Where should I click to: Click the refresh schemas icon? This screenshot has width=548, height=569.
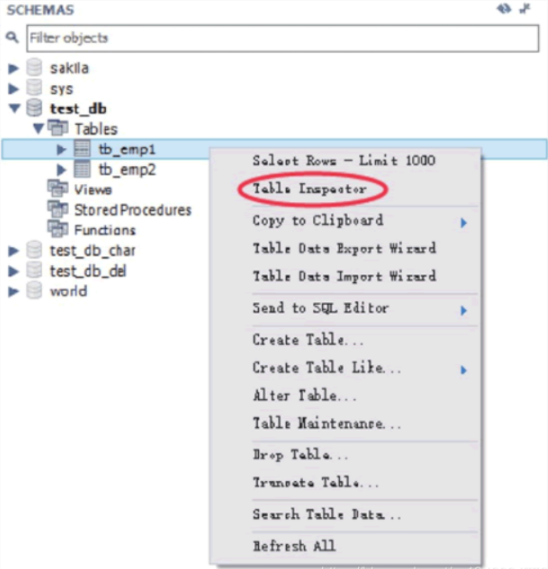tap(504, 9)
